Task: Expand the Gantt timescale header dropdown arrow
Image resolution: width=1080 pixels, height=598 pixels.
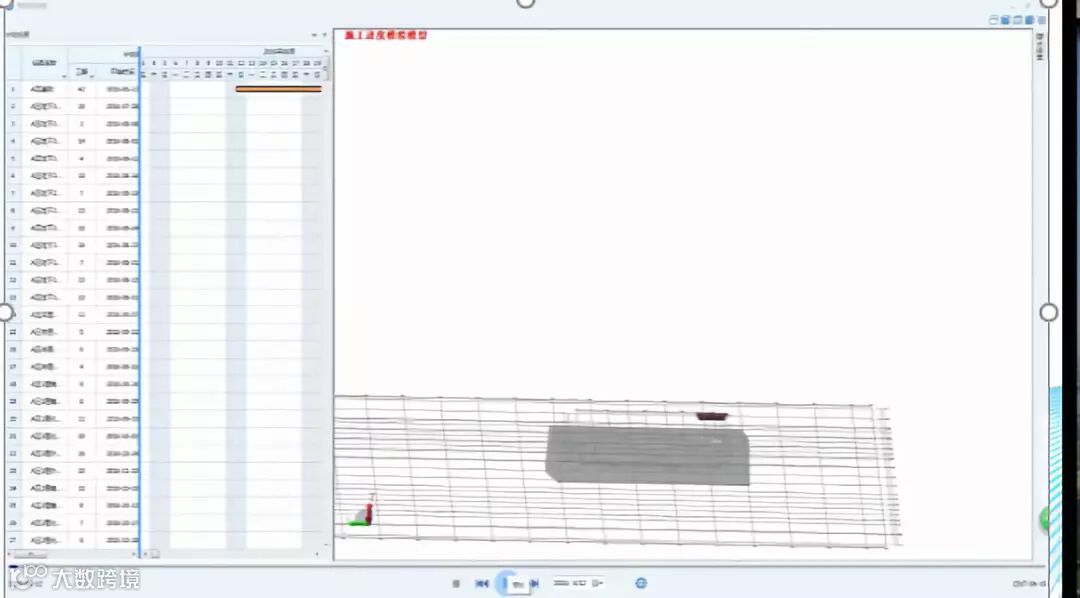Action: 326,52
